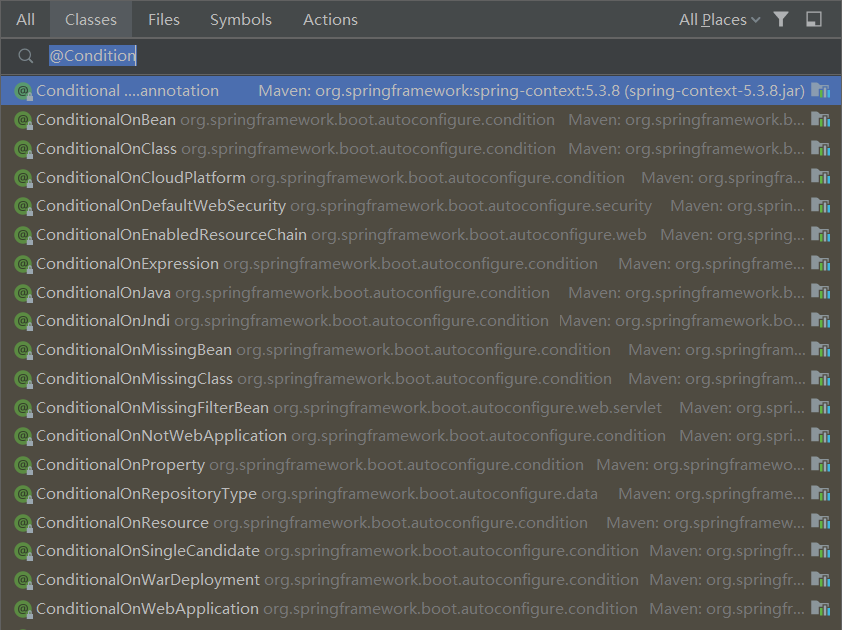The image size is (842, 630).
Task: Select ConditionalOnMissingFilterBean result
Action: (421, 408)
